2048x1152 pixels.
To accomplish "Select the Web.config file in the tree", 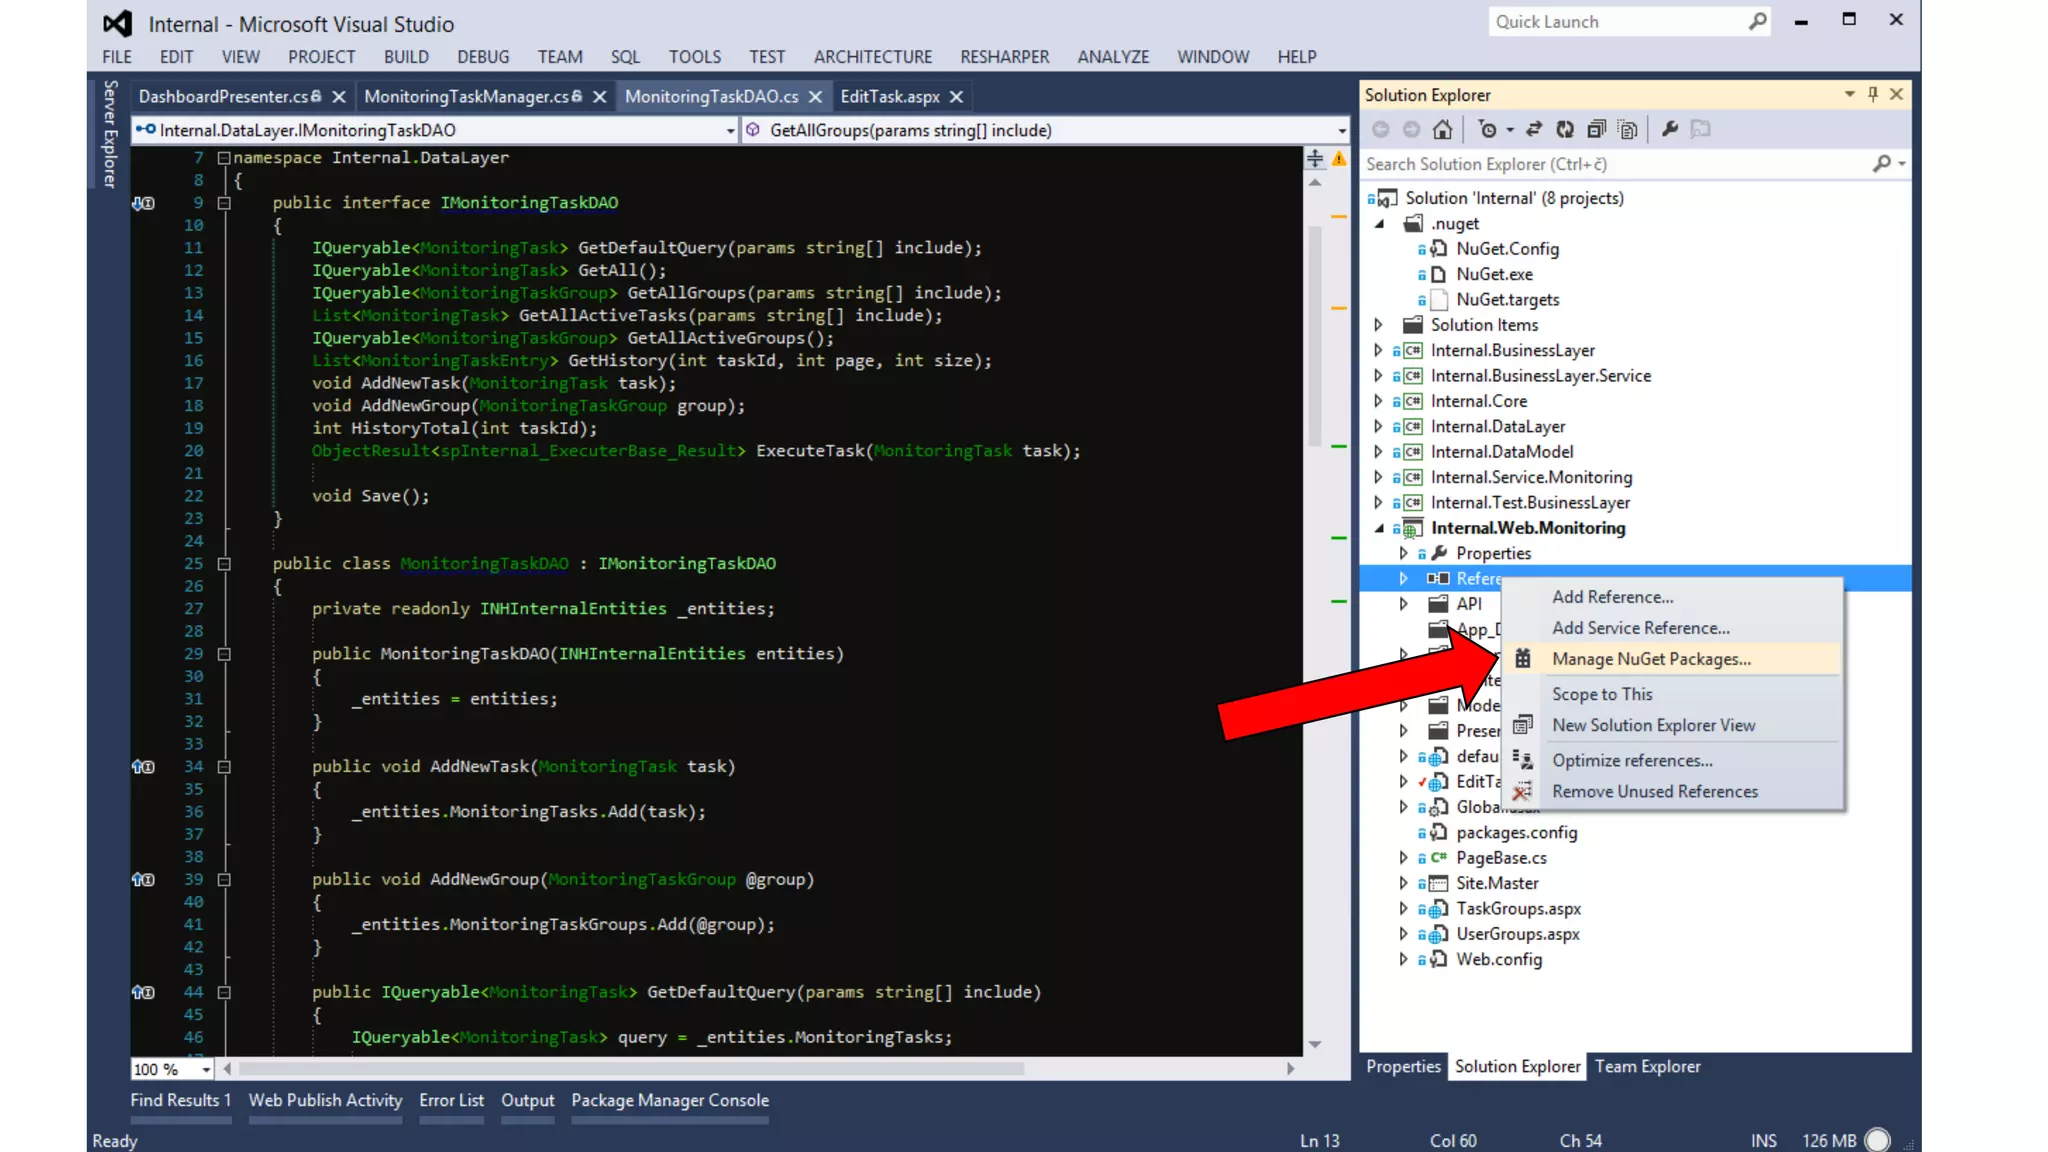I will coord(1499,959).
